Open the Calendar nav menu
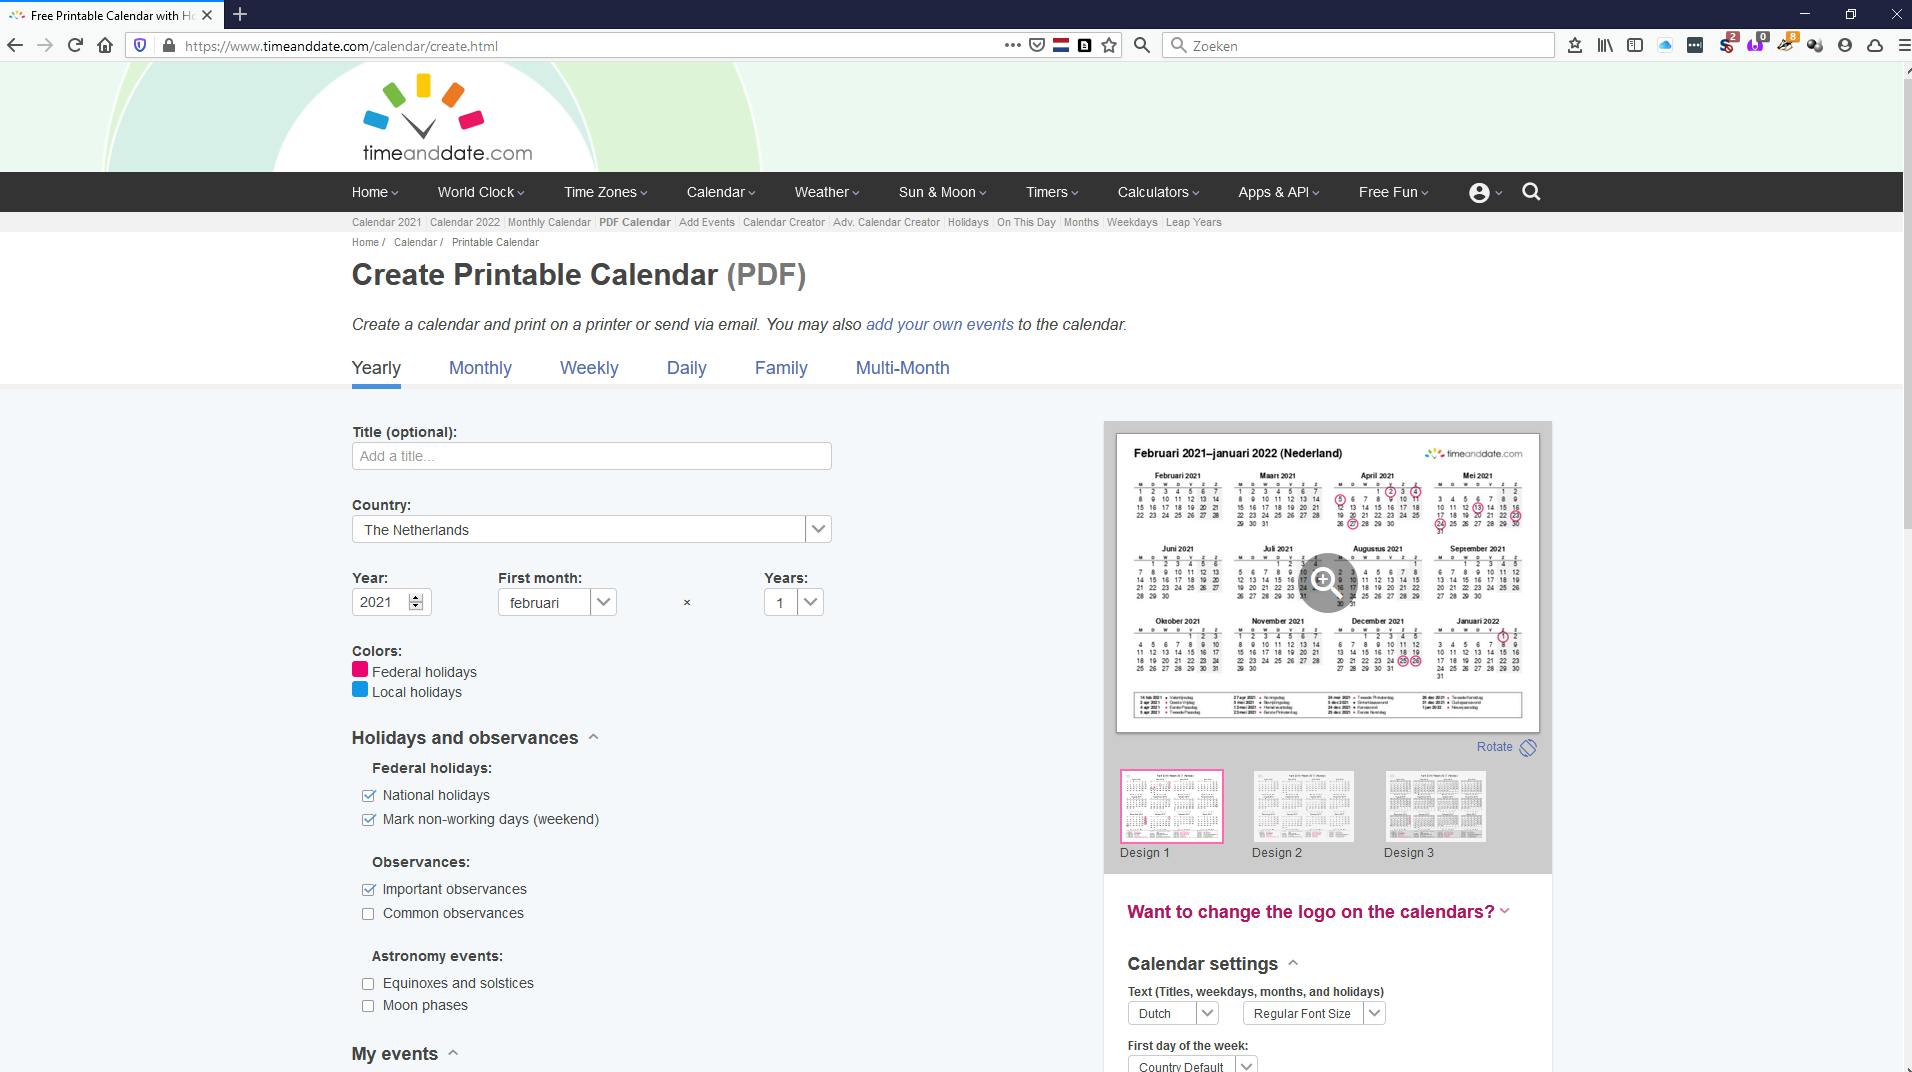1912x1072 pixels. 721,192
